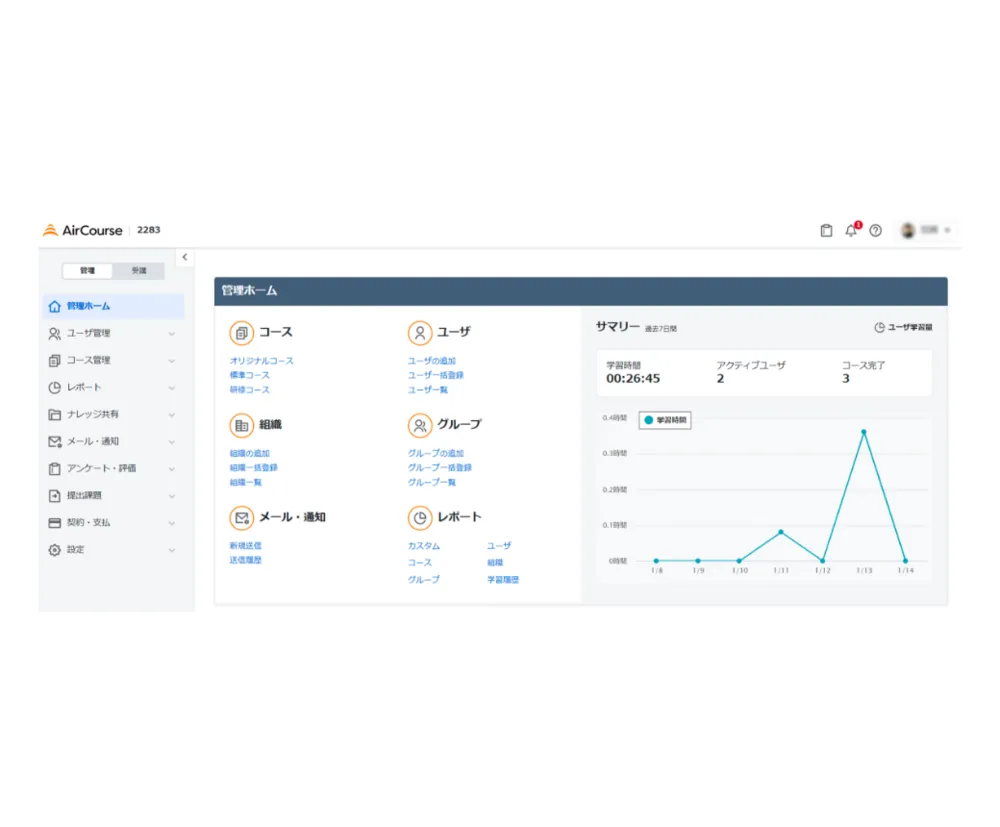Click the 1/13 peak data point on chart

coord(863,432)
